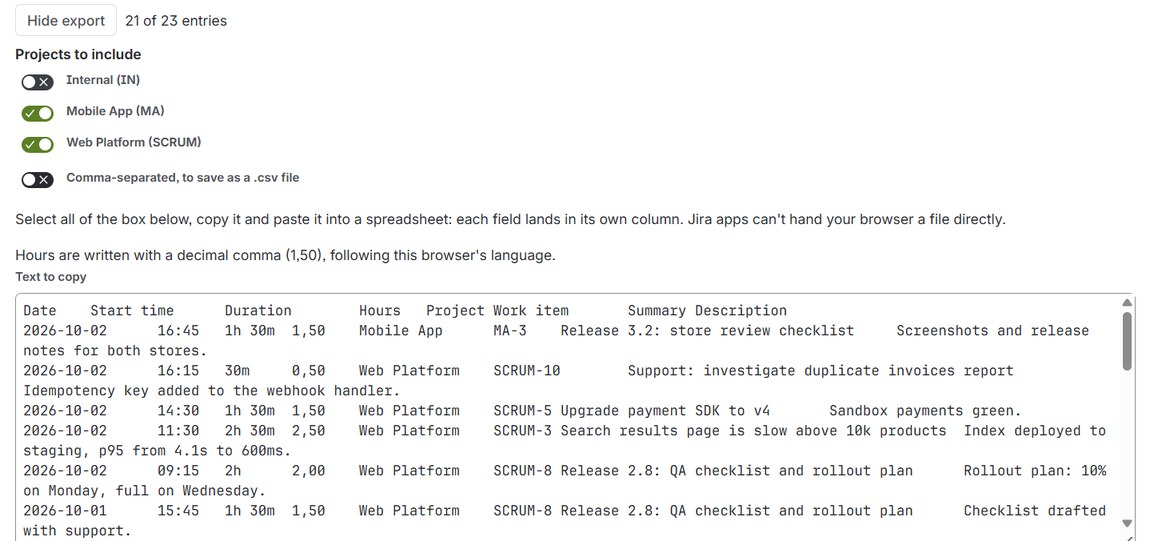Click the 'Projects to include' heading
Viewport: 1150px width, 541px height.
point(78,54)
